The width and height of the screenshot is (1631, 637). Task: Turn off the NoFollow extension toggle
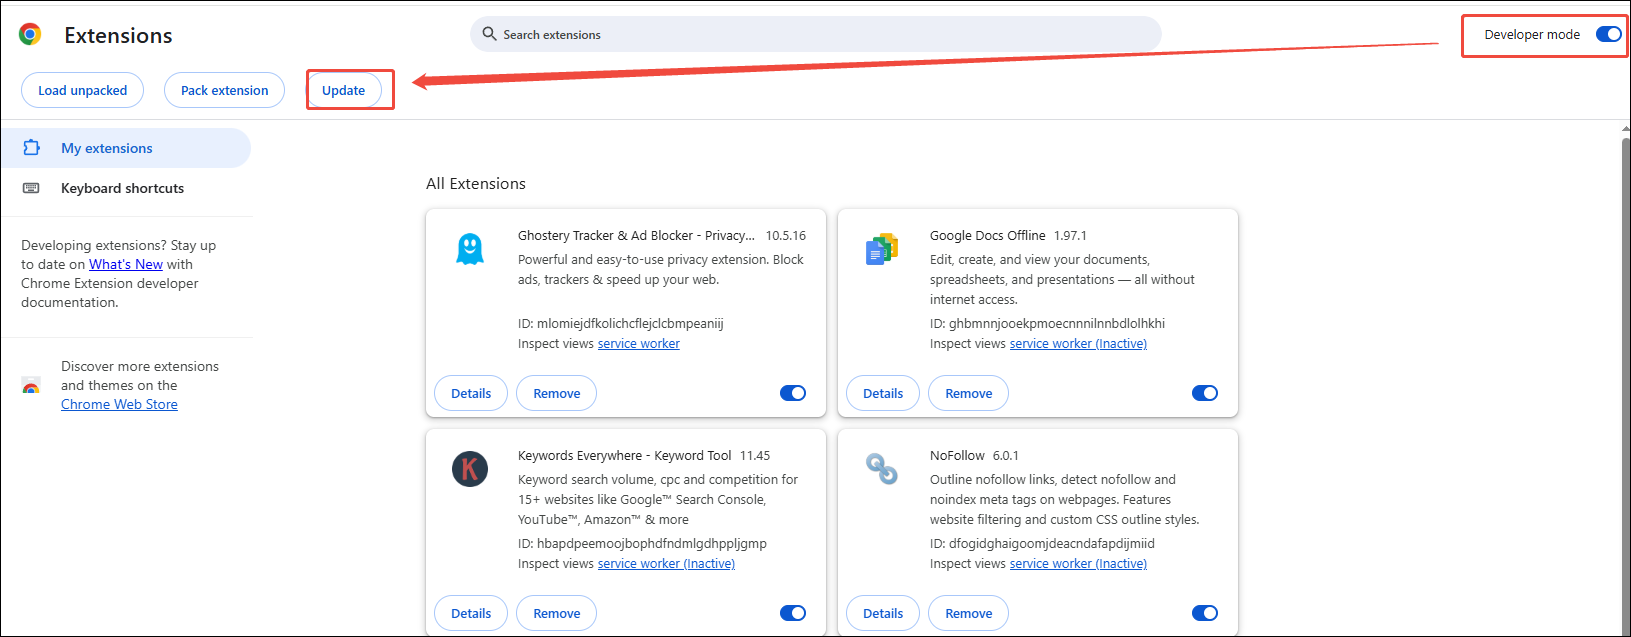click(1205, 613)
